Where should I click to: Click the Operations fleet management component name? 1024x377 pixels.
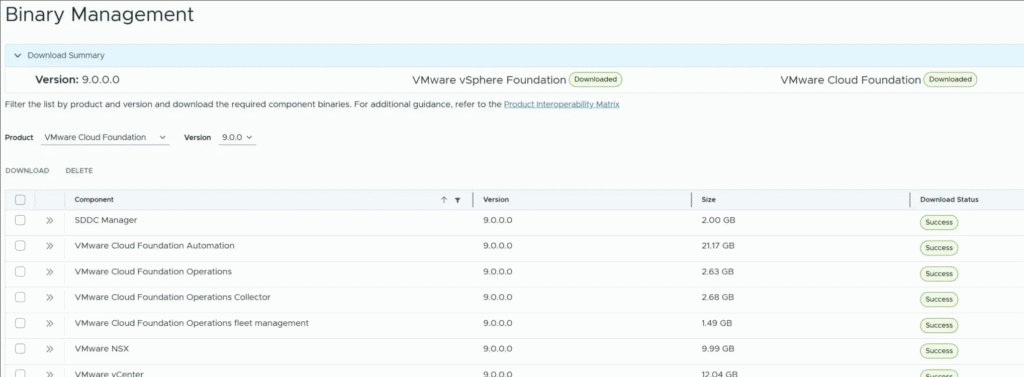pyautogui.click(x=191, y=323)
